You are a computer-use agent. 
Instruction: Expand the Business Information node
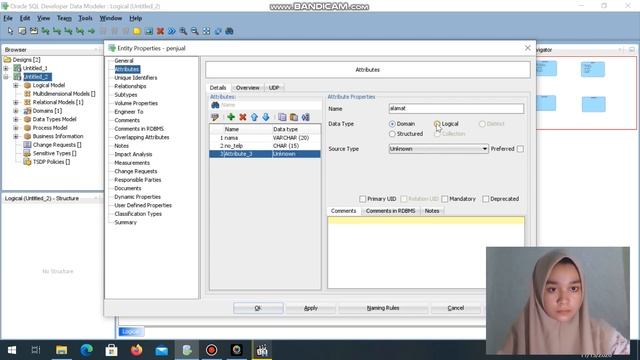[x=16, y=136]
